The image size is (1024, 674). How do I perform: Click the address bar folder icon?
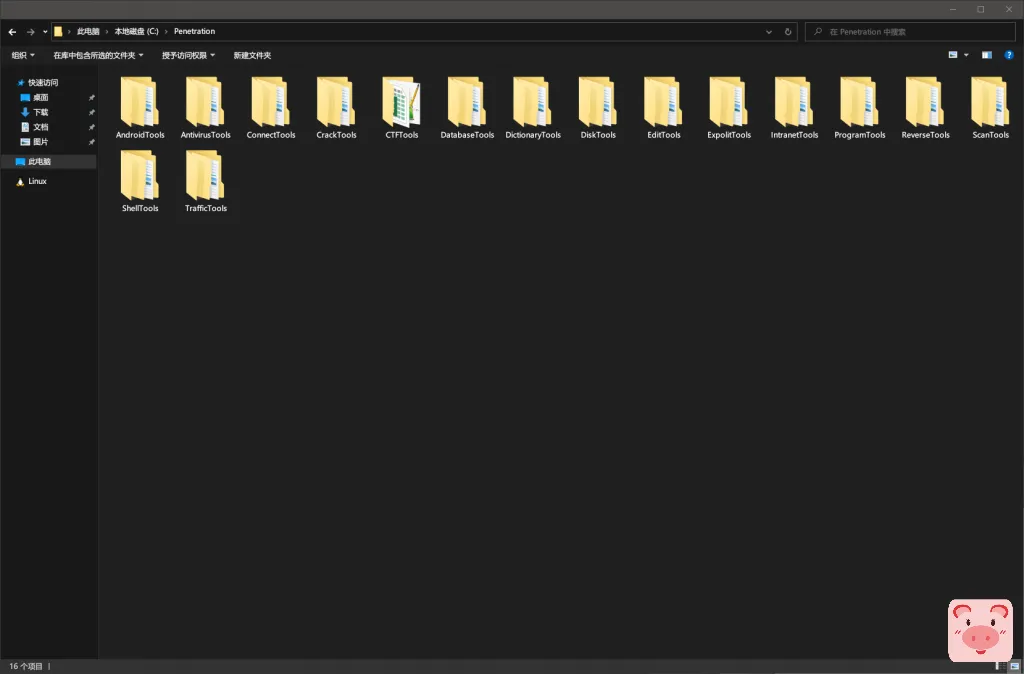pos(58,31)
